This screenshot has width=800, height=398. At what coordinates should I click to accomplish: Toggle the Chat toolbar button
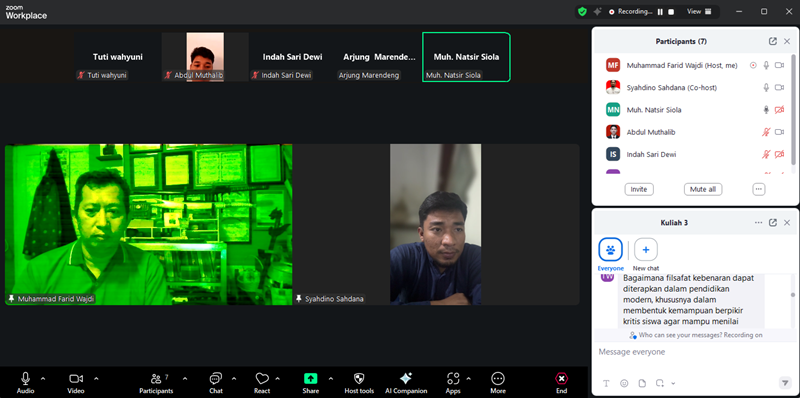(x=216, y=383)
